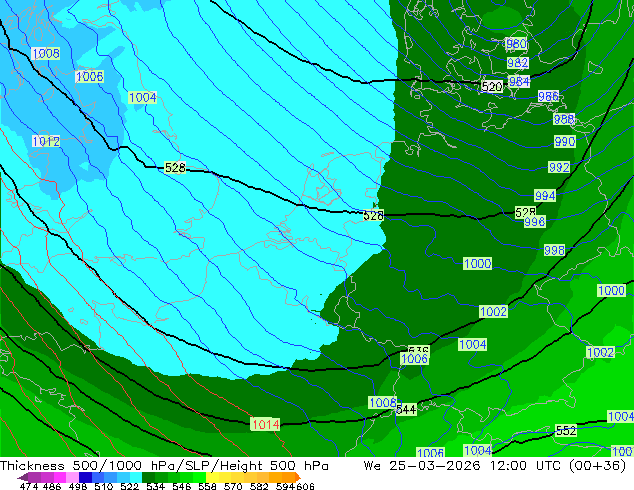Viewport: 634px width, 490px height.
Task: Click the 'We 25-03-2026 12:00 UTC (00+36)' timestamp
Action: [x=495, y=466]
